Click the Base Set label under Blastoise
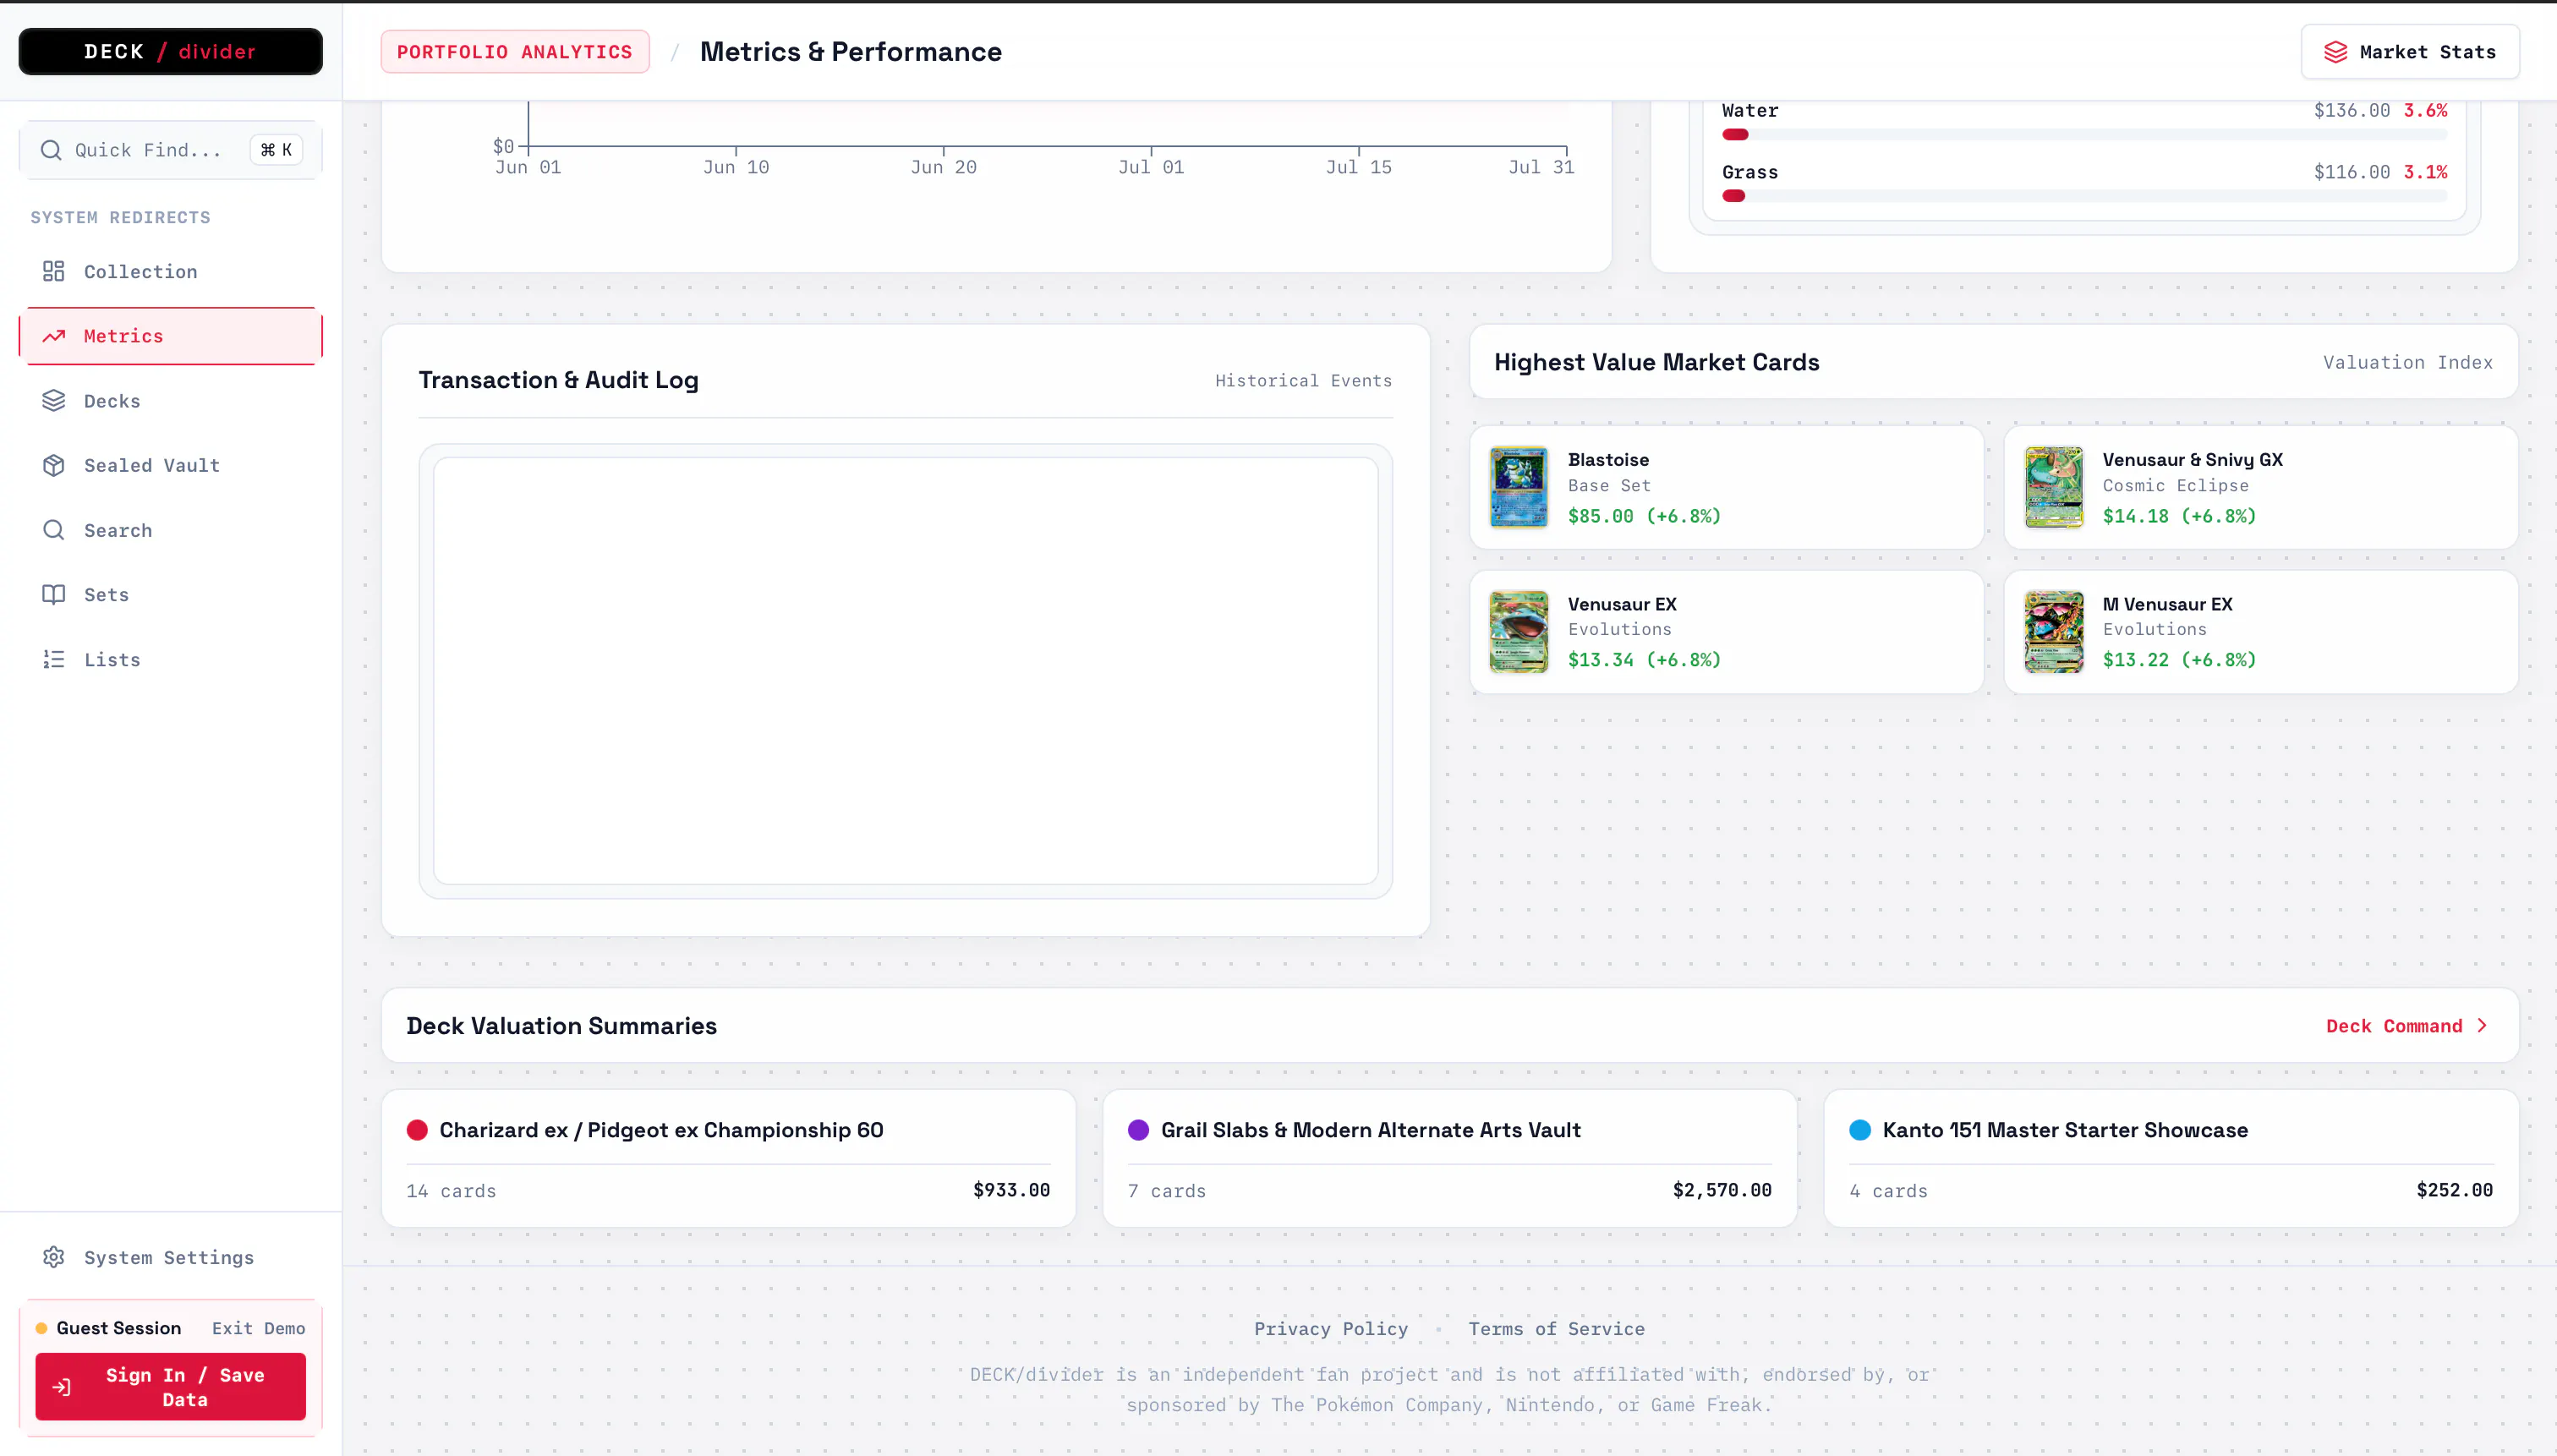Viewport: 2557px width, 1456px height. click(x=1609, y=485)
